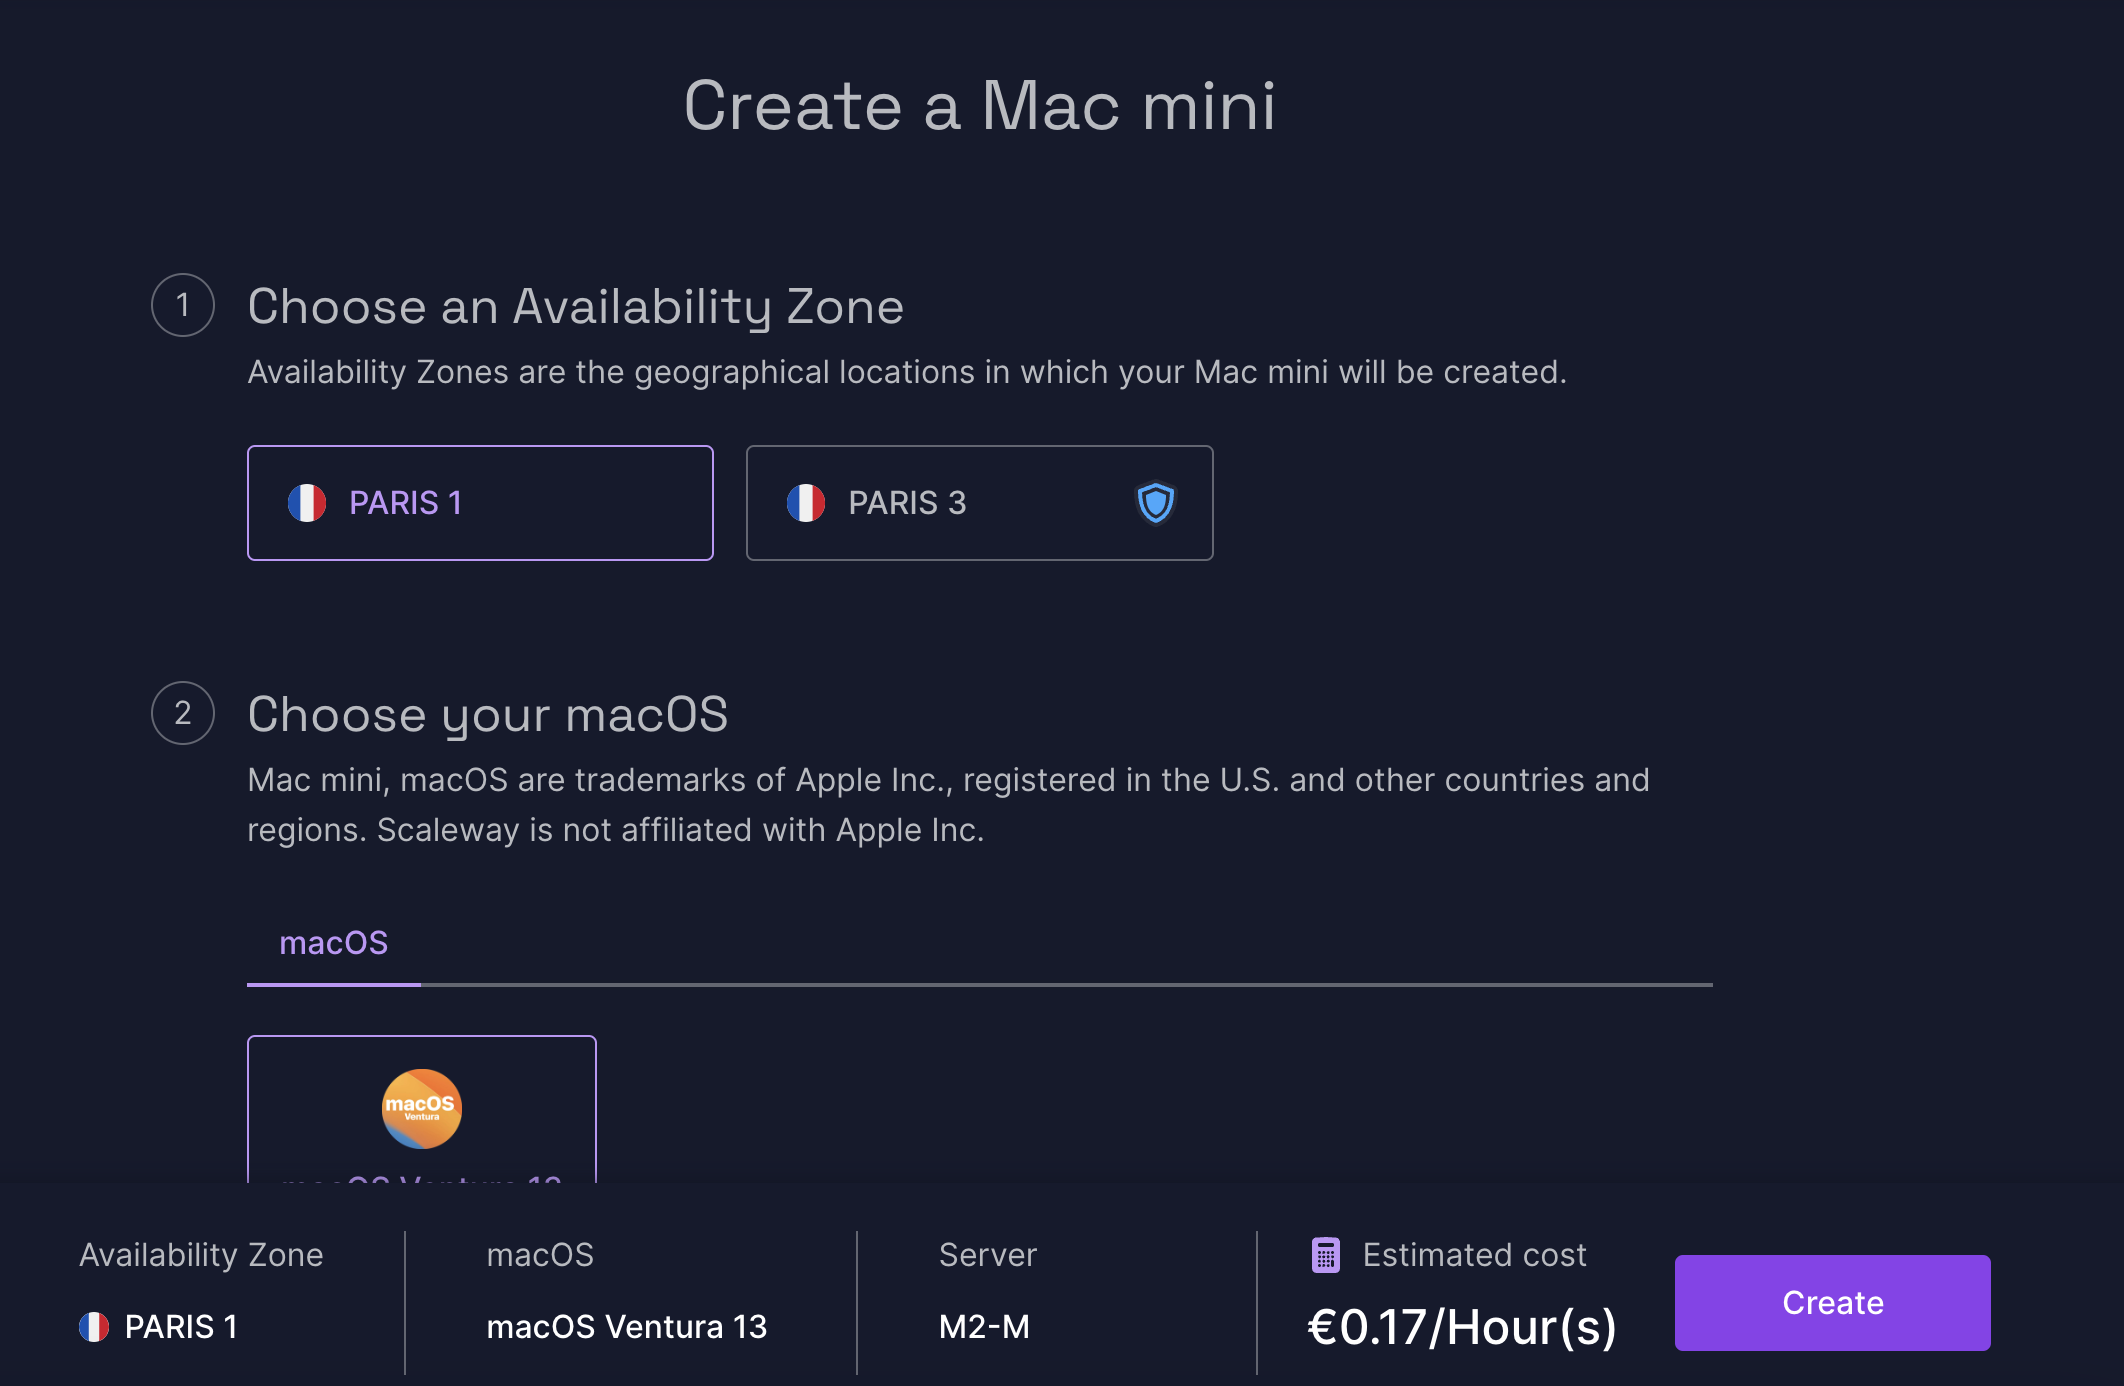Click the French flag in PARIS 1 card
The width and height of the screenshot is (2124, 1386).
click(x=307, y=503)
